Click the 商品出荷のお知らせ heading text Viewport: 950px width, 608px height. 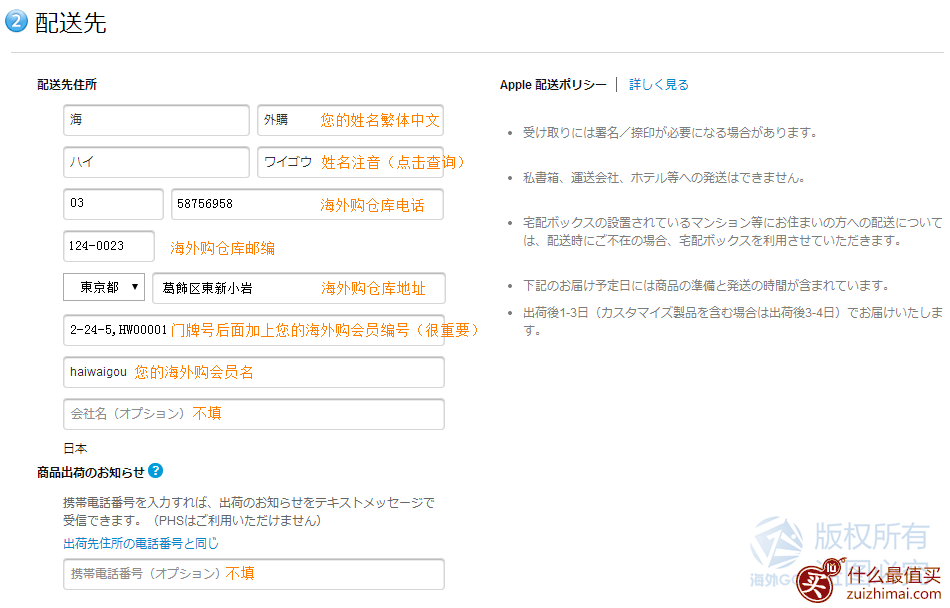[x=91, y=472]
